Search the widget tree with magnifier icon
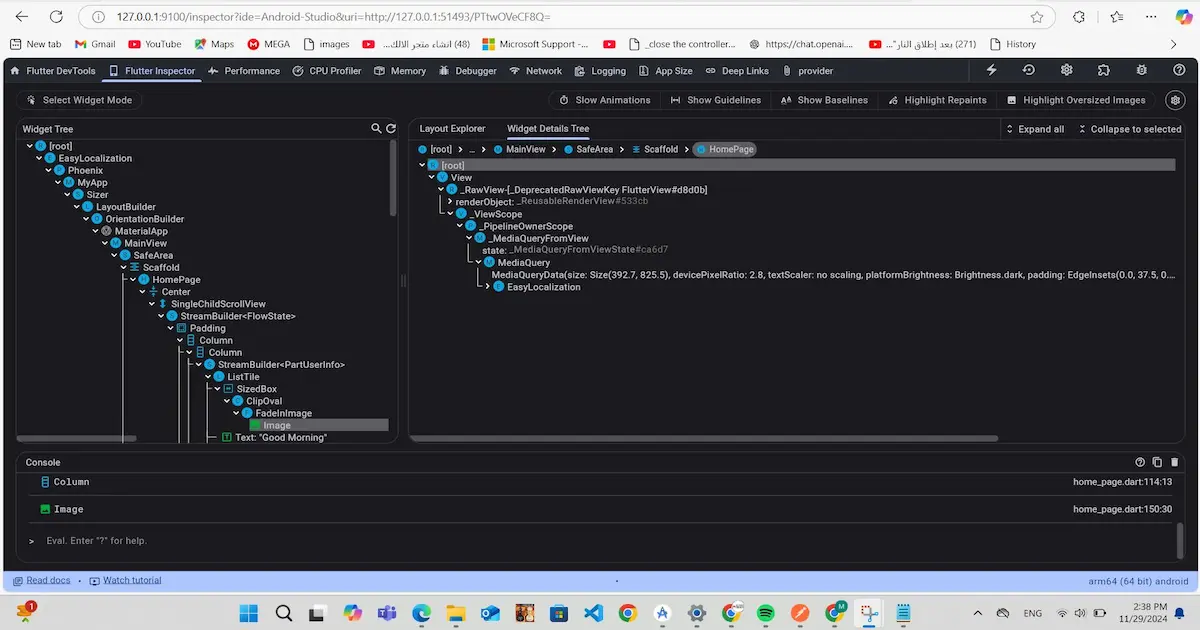Viewport: 1200px width, 630px height. (x=376, y=129)
